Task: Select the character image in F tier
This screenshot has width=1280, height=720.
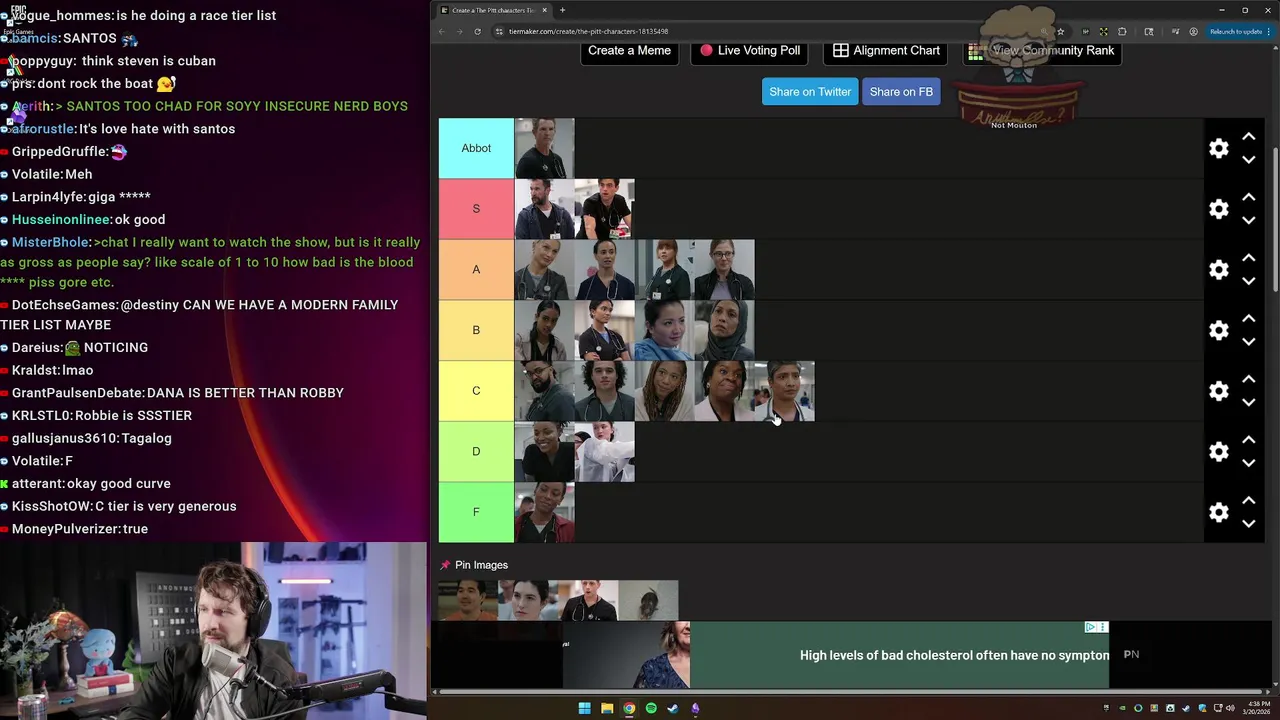Action: 545,512
